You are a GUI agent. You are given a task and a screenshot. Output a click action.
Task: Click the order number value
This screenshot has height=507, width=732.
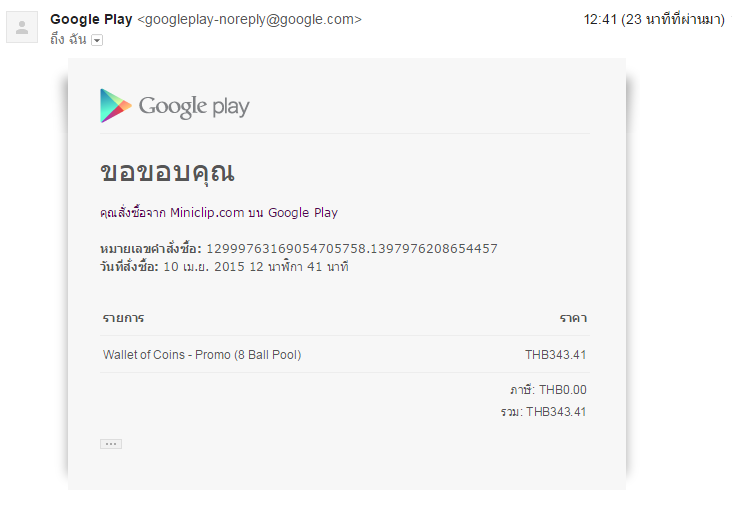pos(351,248)
